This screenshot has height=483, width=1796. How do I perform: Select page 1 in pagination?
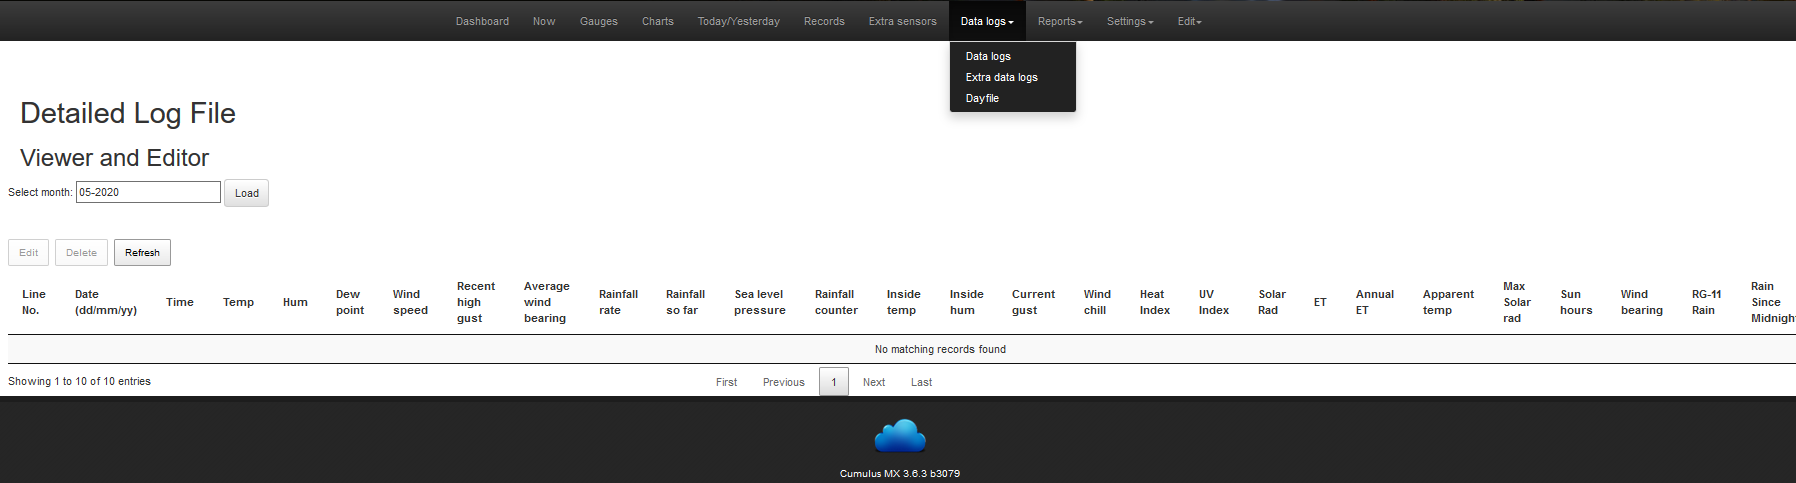tap(833, 382)
